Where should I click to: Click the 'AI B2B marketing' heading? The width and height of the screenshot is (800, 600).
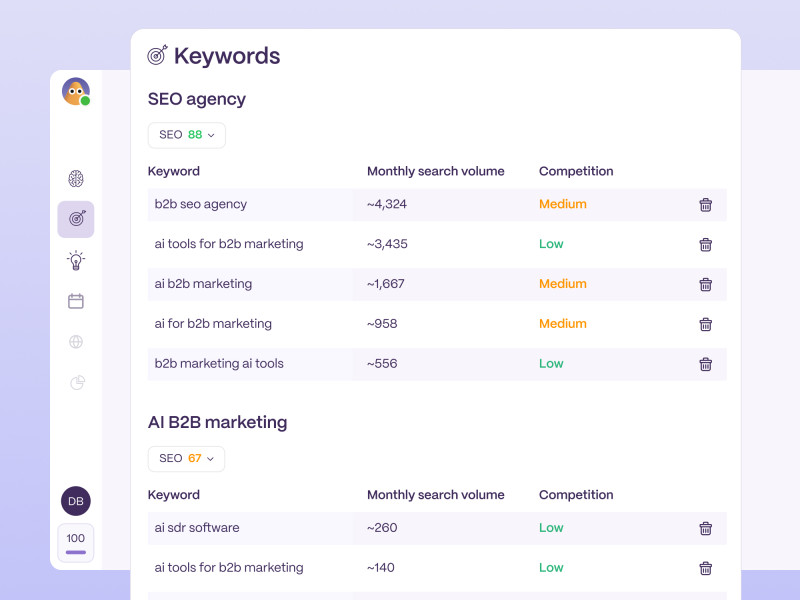click(x=218, y=422)
